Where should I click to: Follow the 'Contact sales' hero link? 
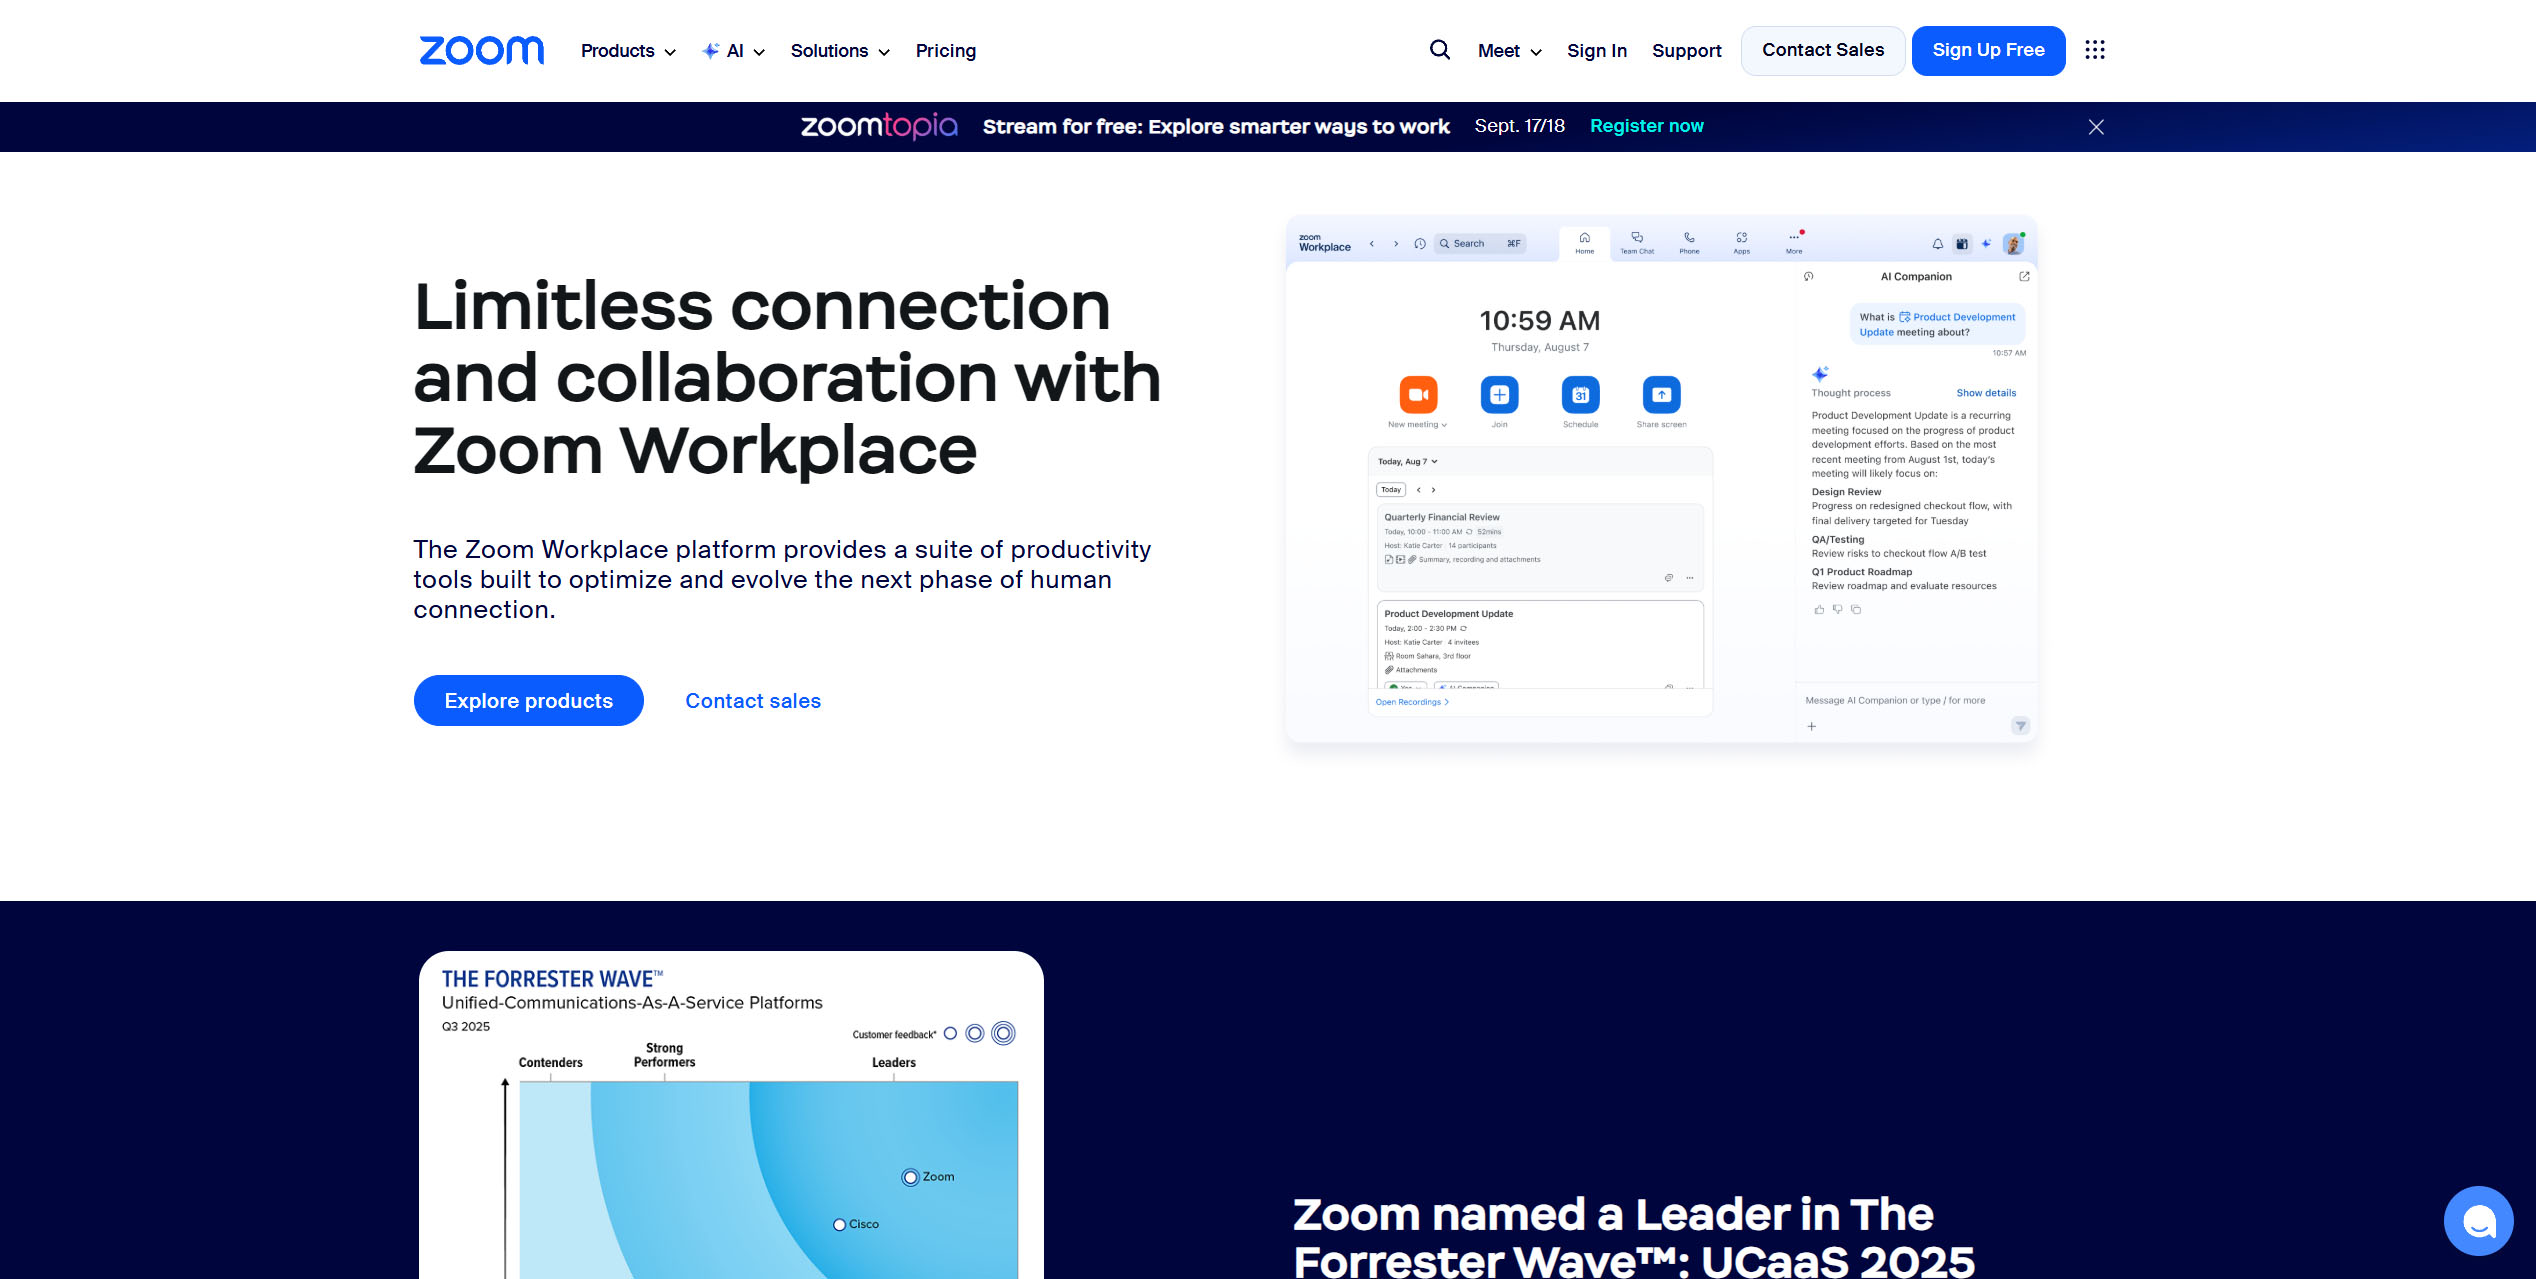[753, 701]
